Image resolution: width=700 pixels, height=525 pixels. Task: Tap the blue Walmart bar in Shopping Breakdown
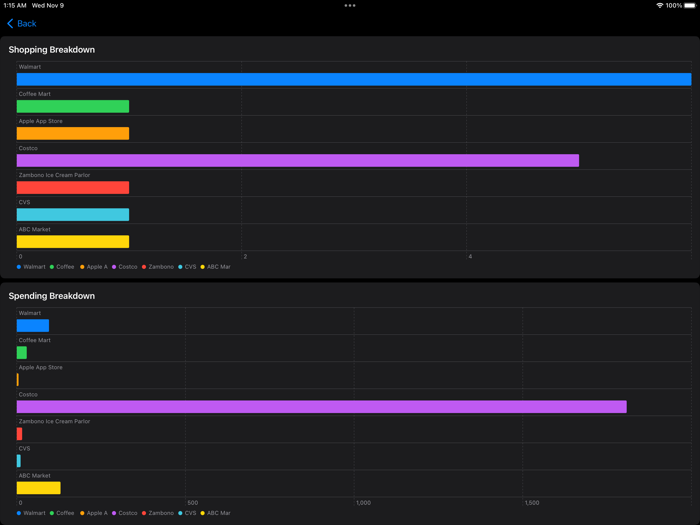coord(353,80)
